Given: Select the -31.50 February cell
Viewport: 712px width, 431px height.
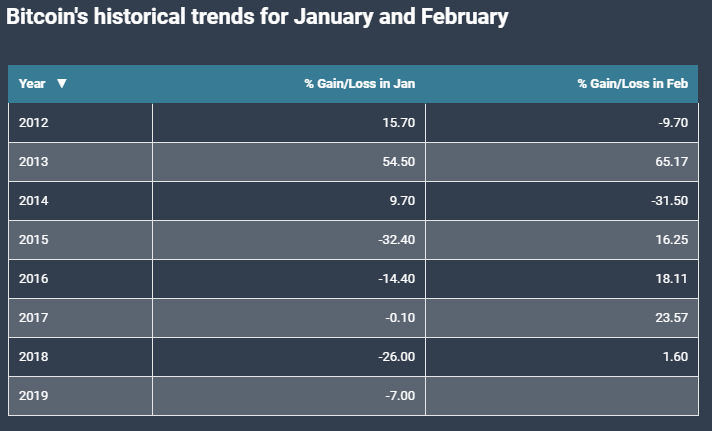Looking at the screenshot, I should [669, 201].
